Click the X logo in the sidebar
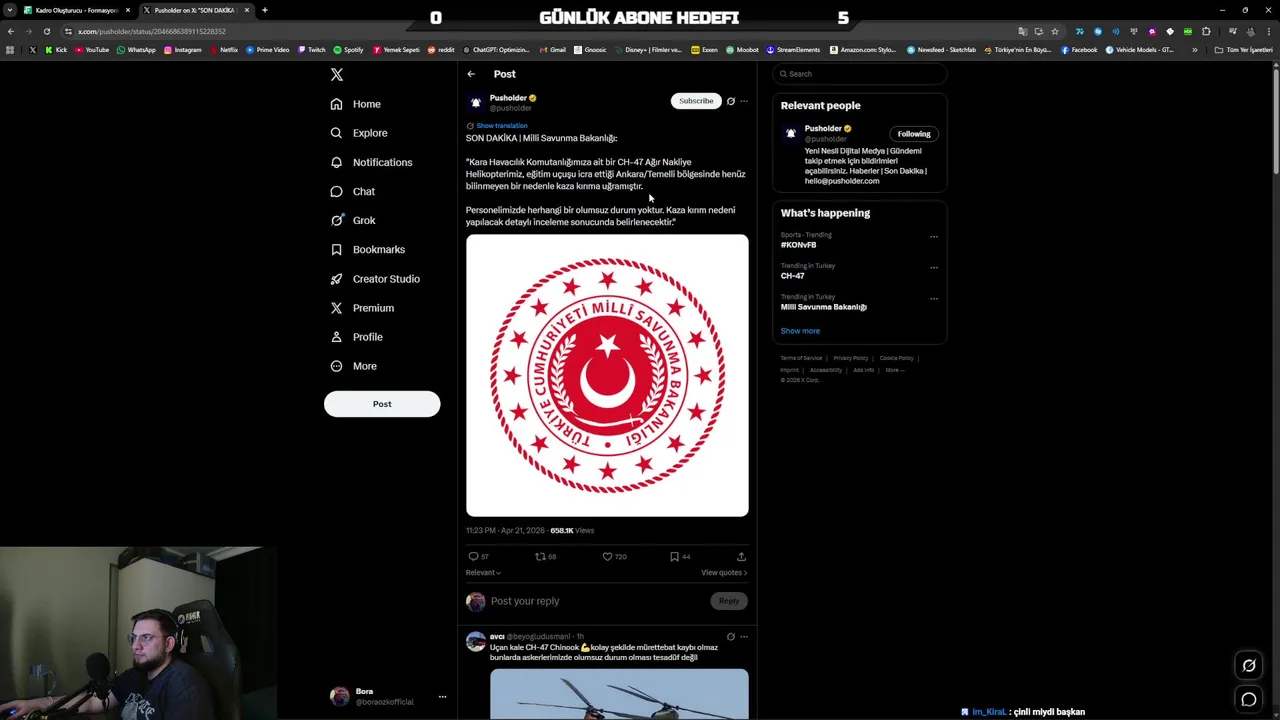The width and height of the screenshot is (1280, 720). point(337,75)
